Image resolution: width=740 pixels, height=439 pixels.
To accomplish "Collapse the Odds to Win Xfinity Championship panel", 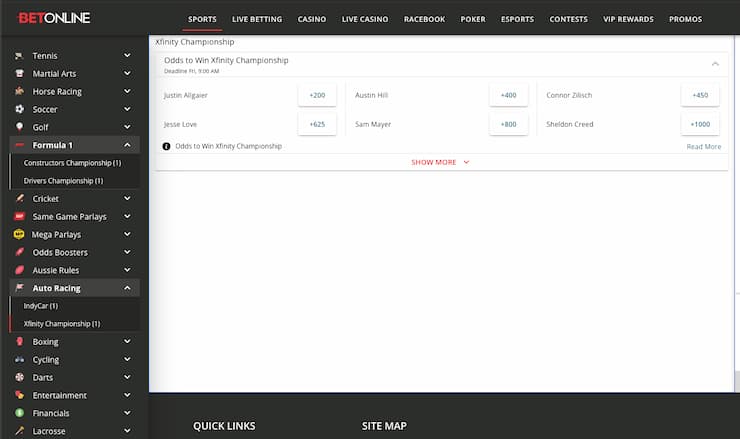I will [715, 64].
